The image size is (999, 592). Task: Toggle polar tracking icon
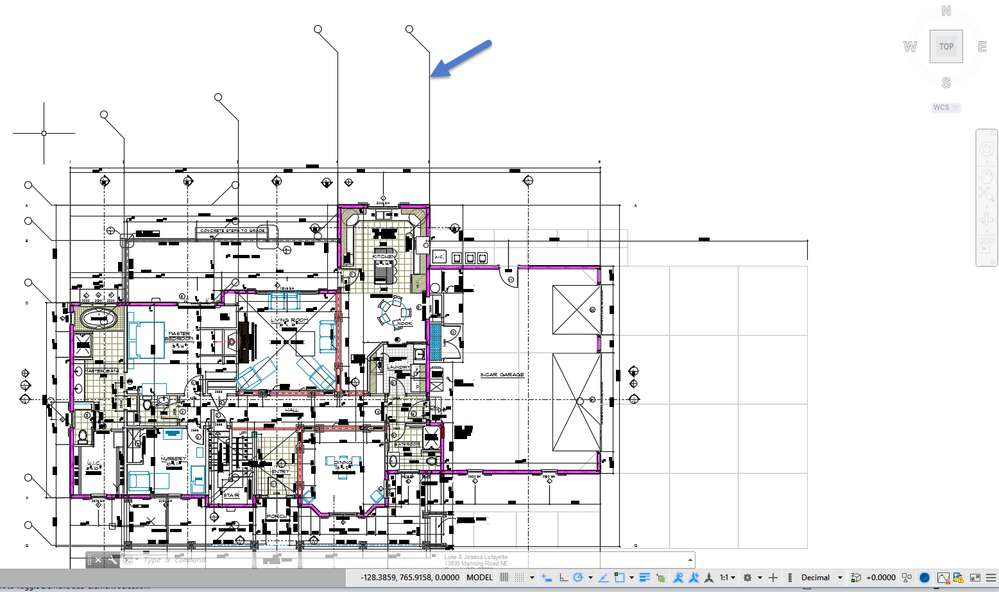click(579, 577)
